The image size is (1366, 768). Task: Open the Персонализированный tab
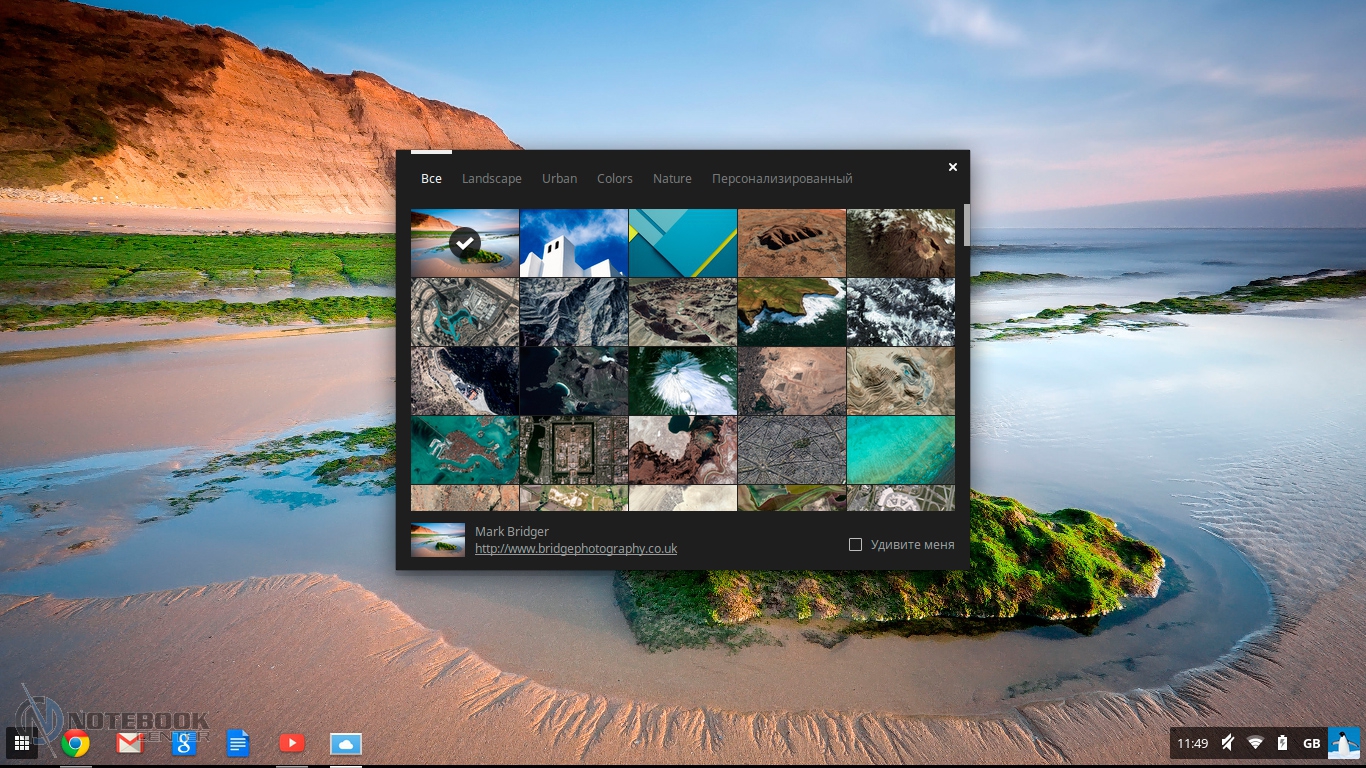click(x=781, y=179)
